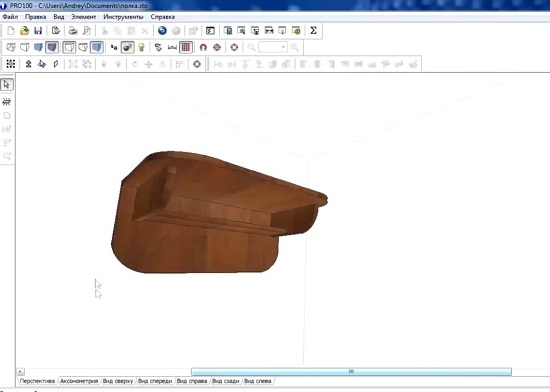Image resolution: width=550 pixels, height=392 pixels.
Task: Open the Элемент menu
Action: tap(83, 17)
